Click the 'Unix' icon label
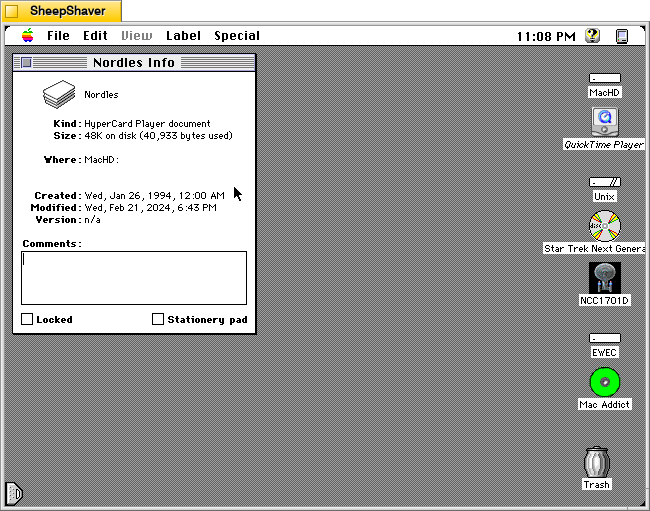 click(x=604, y=196)
